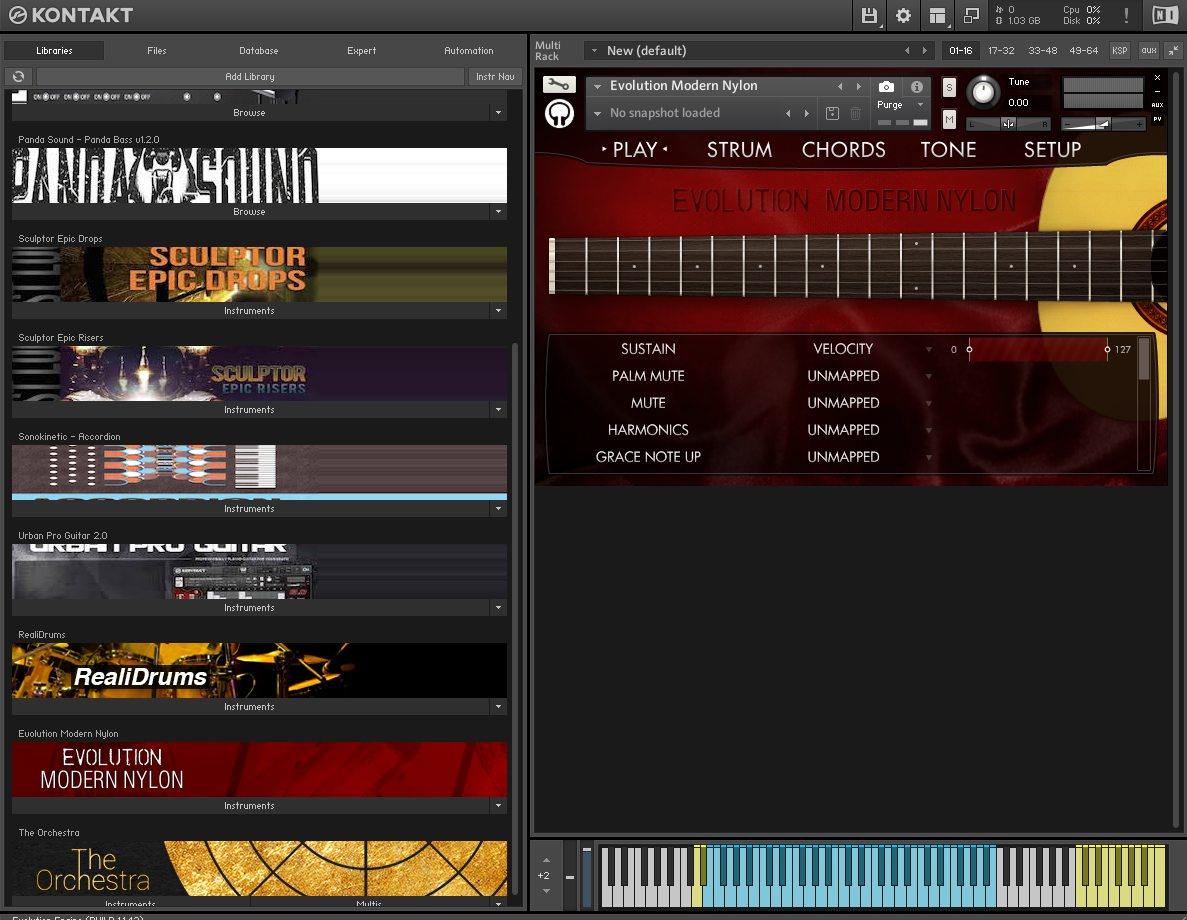The height and width of the screenshot is (920, 1187).
Task: Browse Panda Bass library
Action: click(249, 212)
